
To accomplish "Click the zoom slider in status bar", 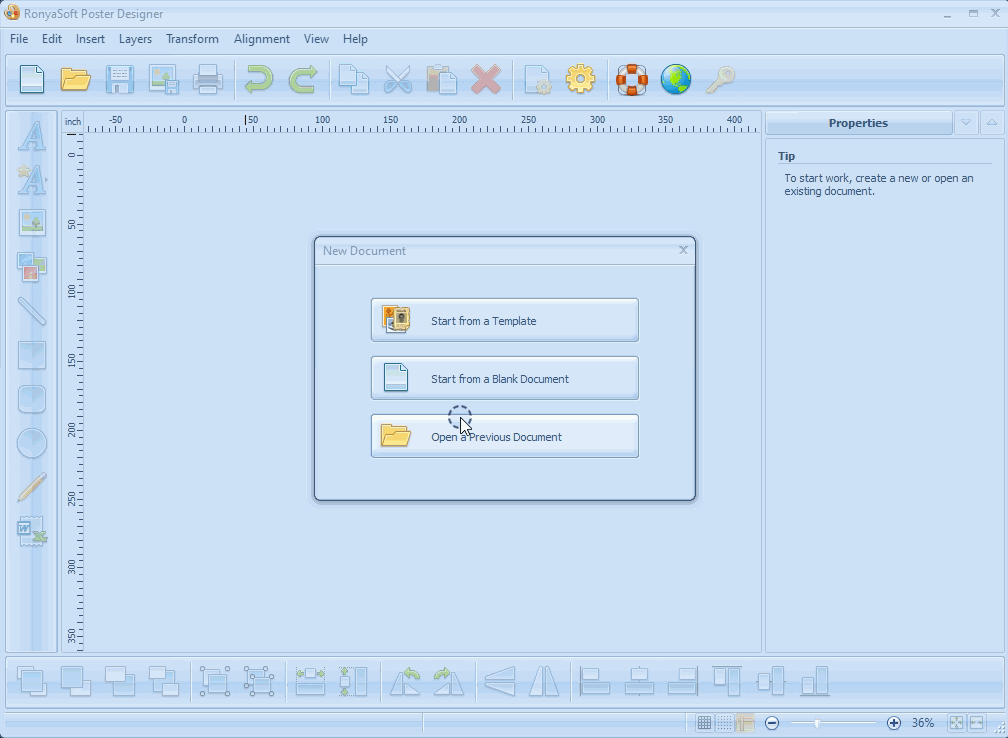I will (832, 723).
